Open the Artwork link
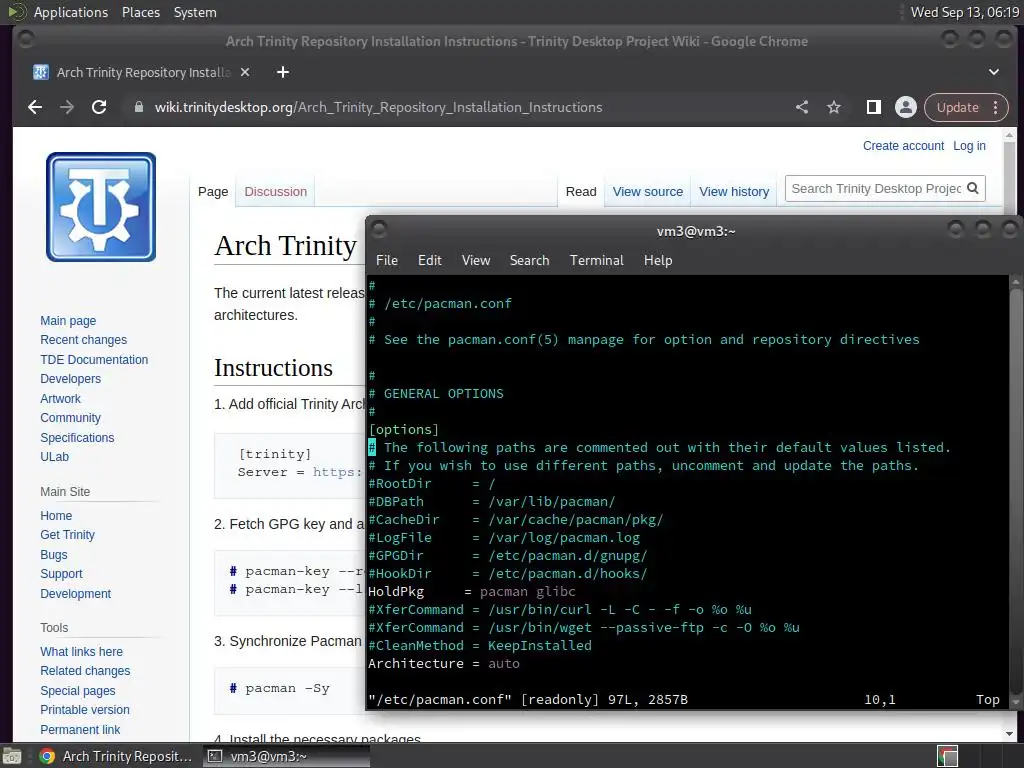 point(61,398)
